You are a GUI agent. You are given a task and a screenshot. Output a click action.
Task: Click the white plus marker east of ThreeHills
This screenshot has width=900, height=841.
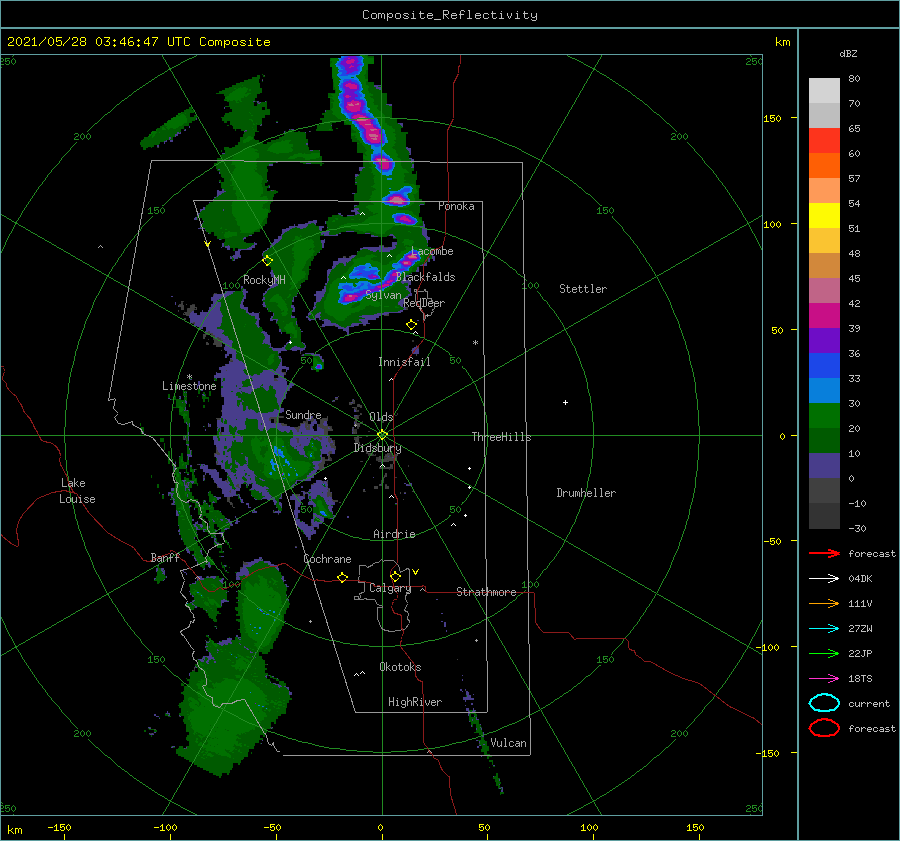(565, 402)
